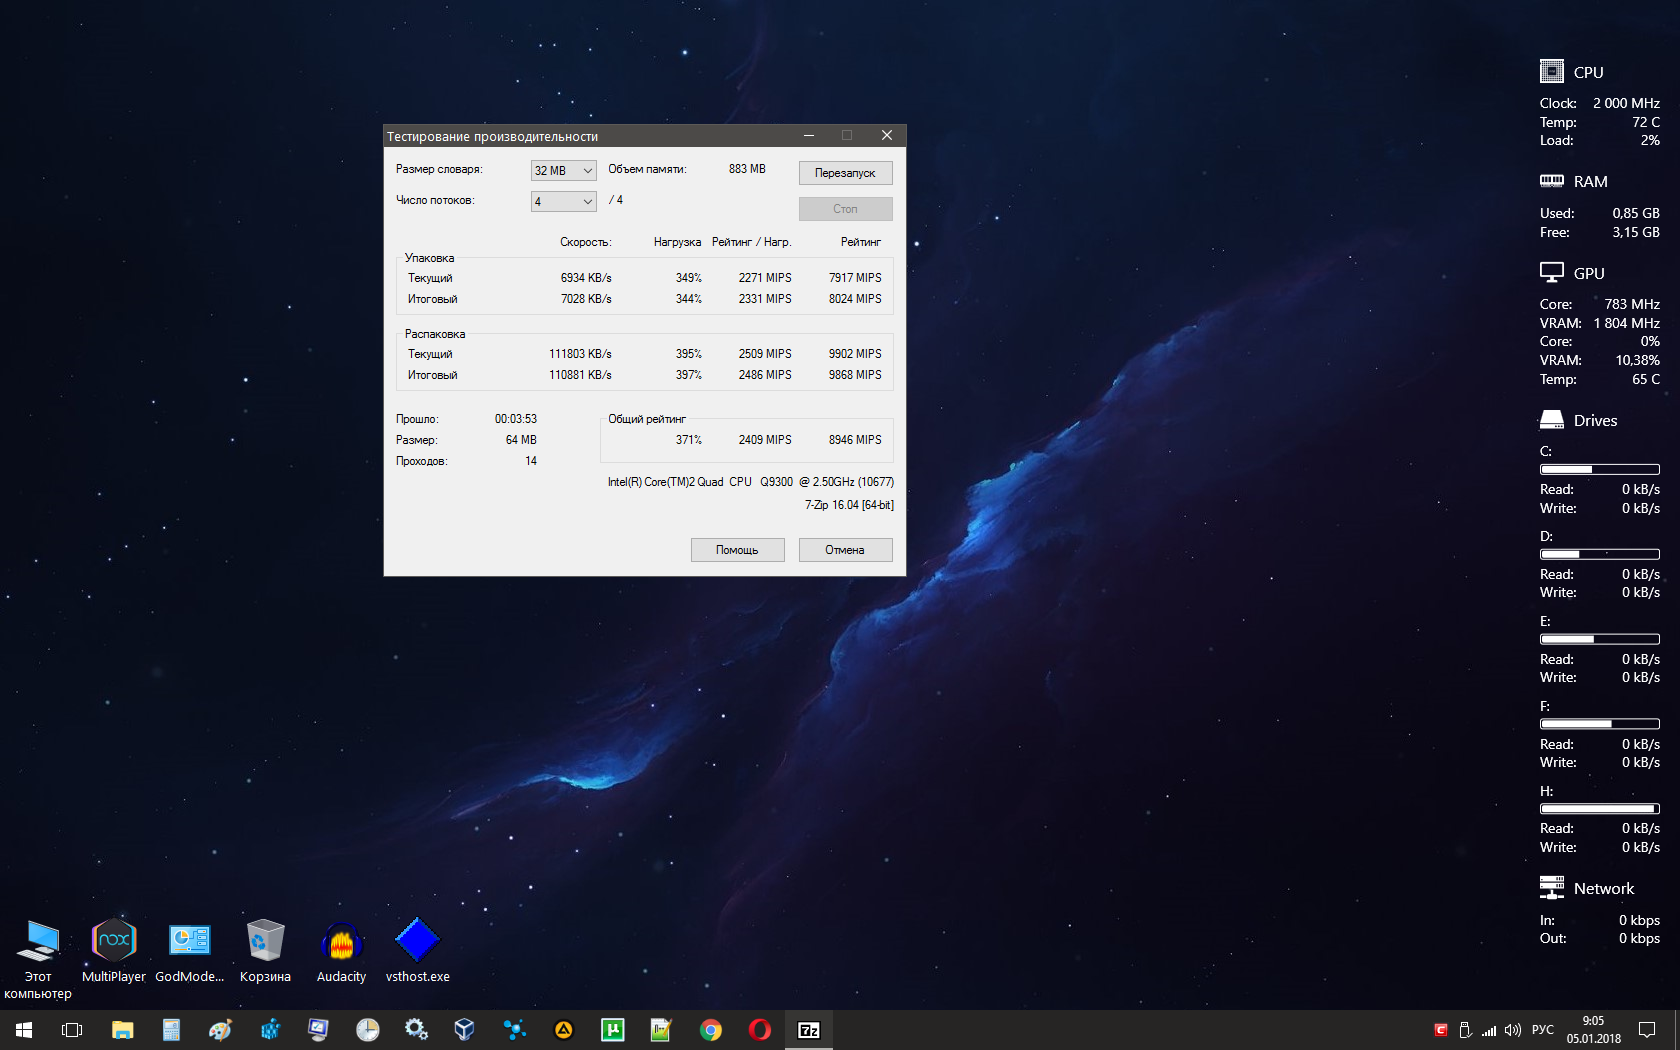Select the MultiPlayer Nox desktop icon
The height and width of the screenshot is (1050, 1680).
pyautogui.click(x=114, y=950)
